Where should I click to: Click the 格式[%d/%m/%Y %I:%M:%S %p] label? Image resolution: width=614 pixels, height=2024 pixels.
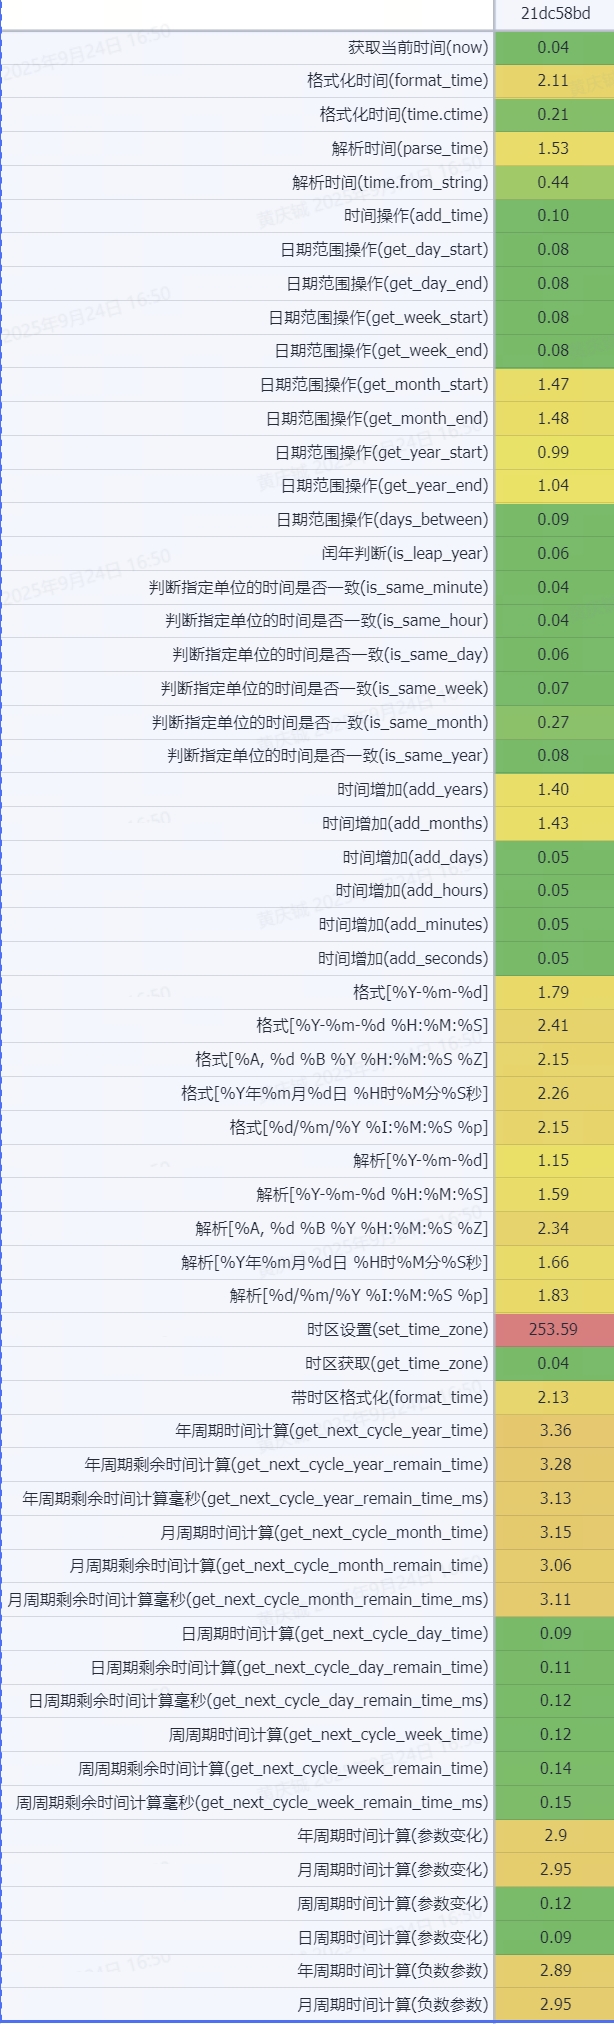(x=359, y=1127)
